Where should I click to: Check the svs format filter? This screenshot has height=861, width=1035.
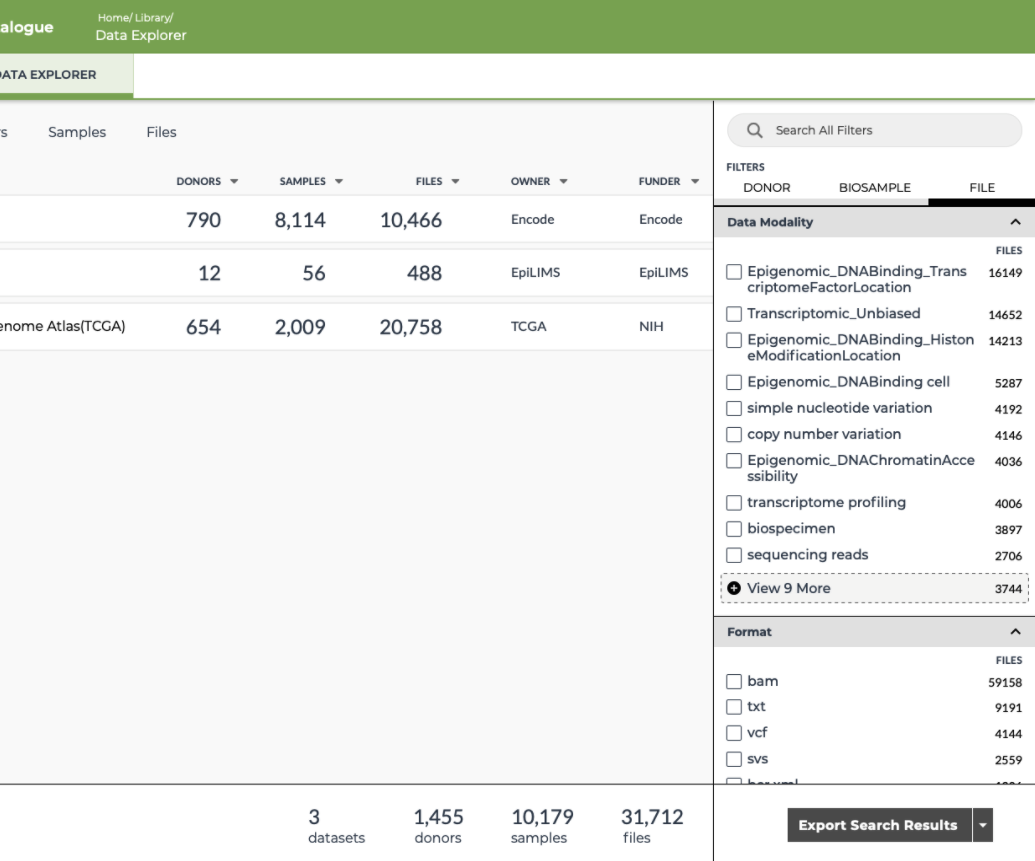coord(734,759)
